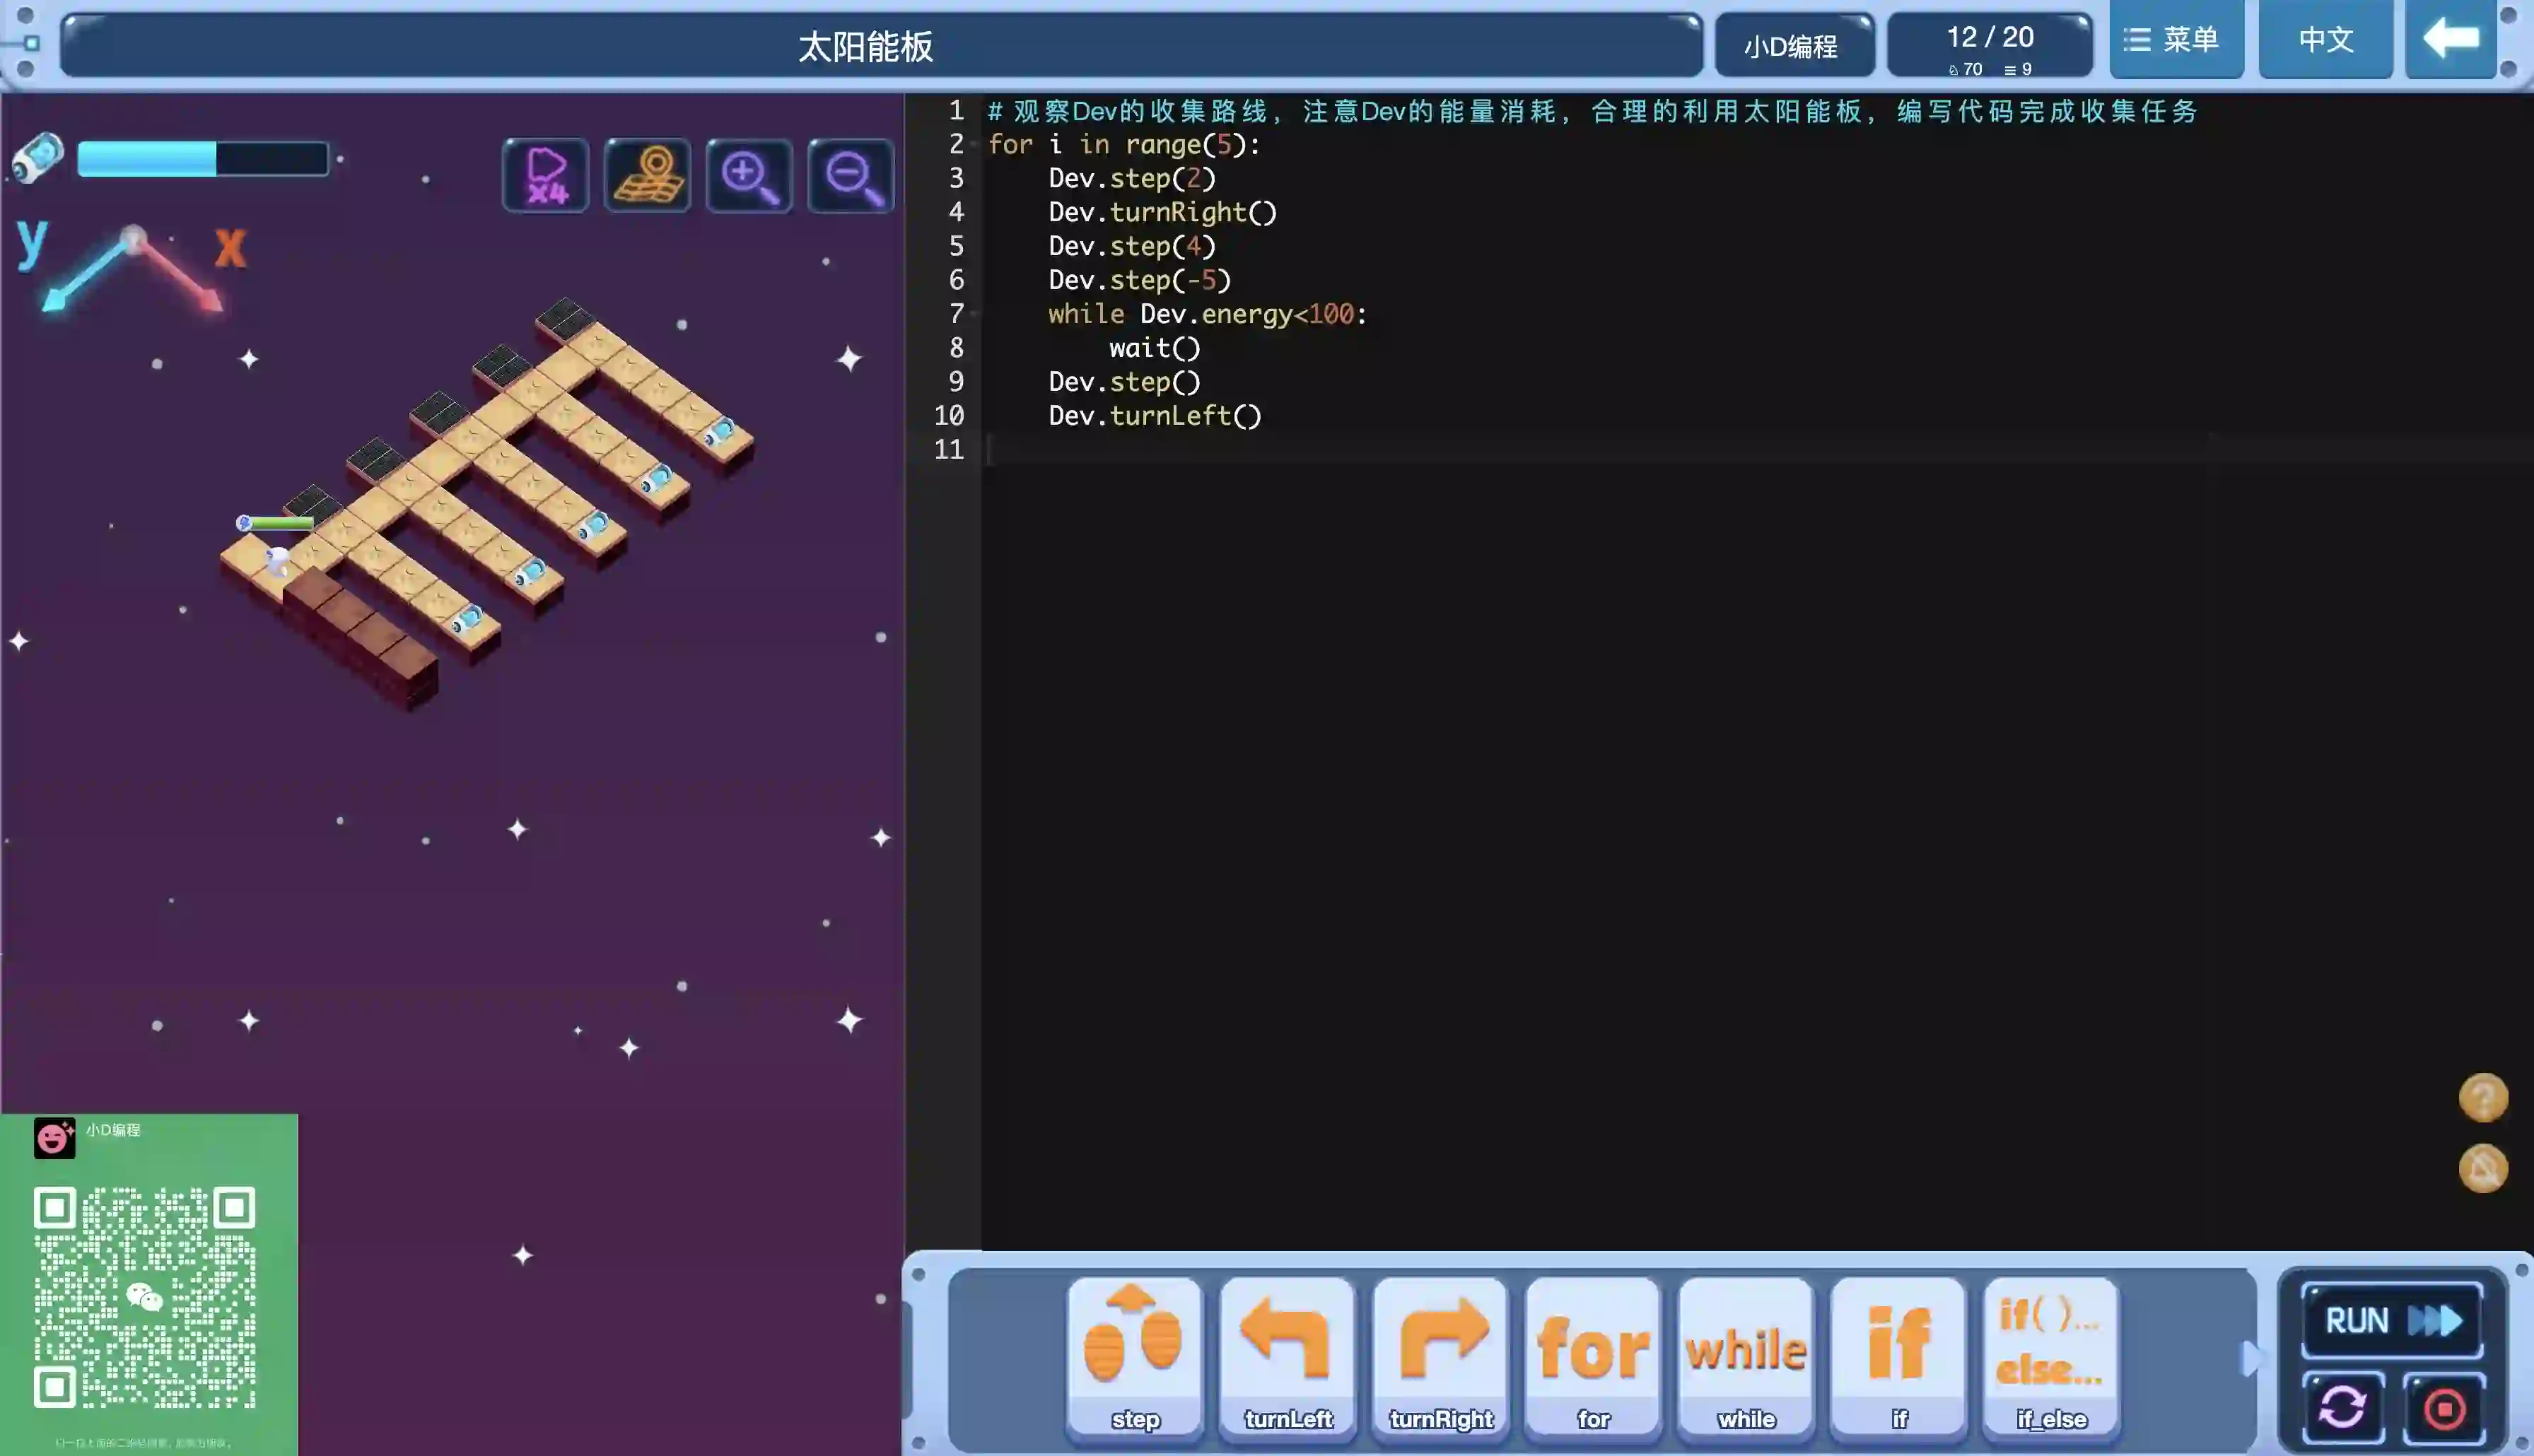Screen dimensions: 2534x1456
Task: Zoom out the game scene
Action: pos(851,176)
